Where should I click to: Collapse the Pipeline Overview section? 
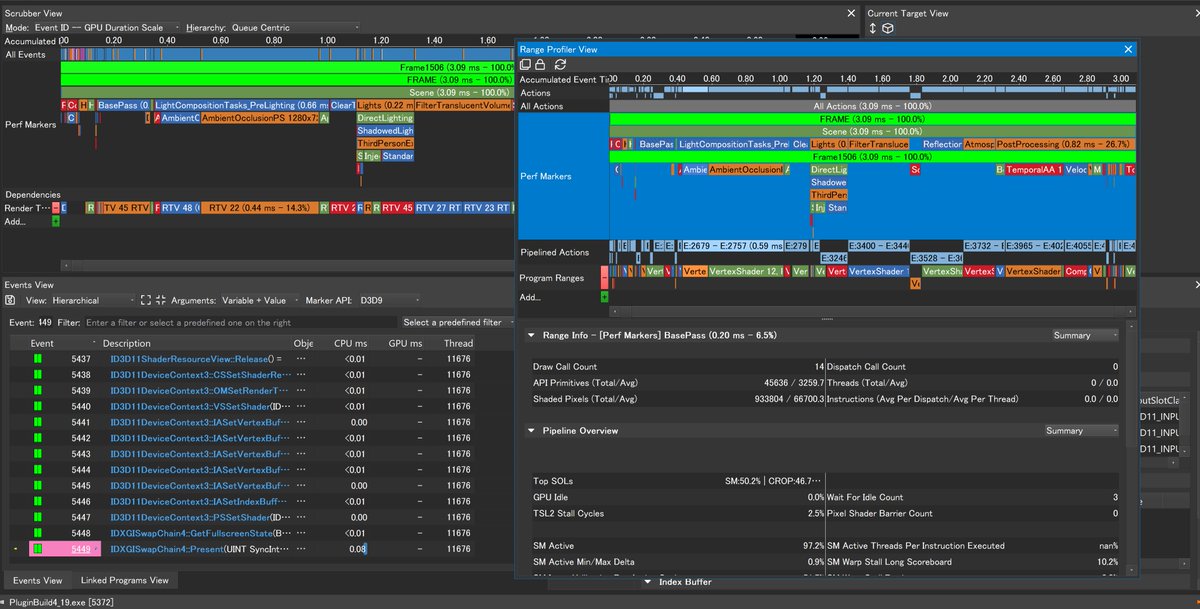pos(531,430)
